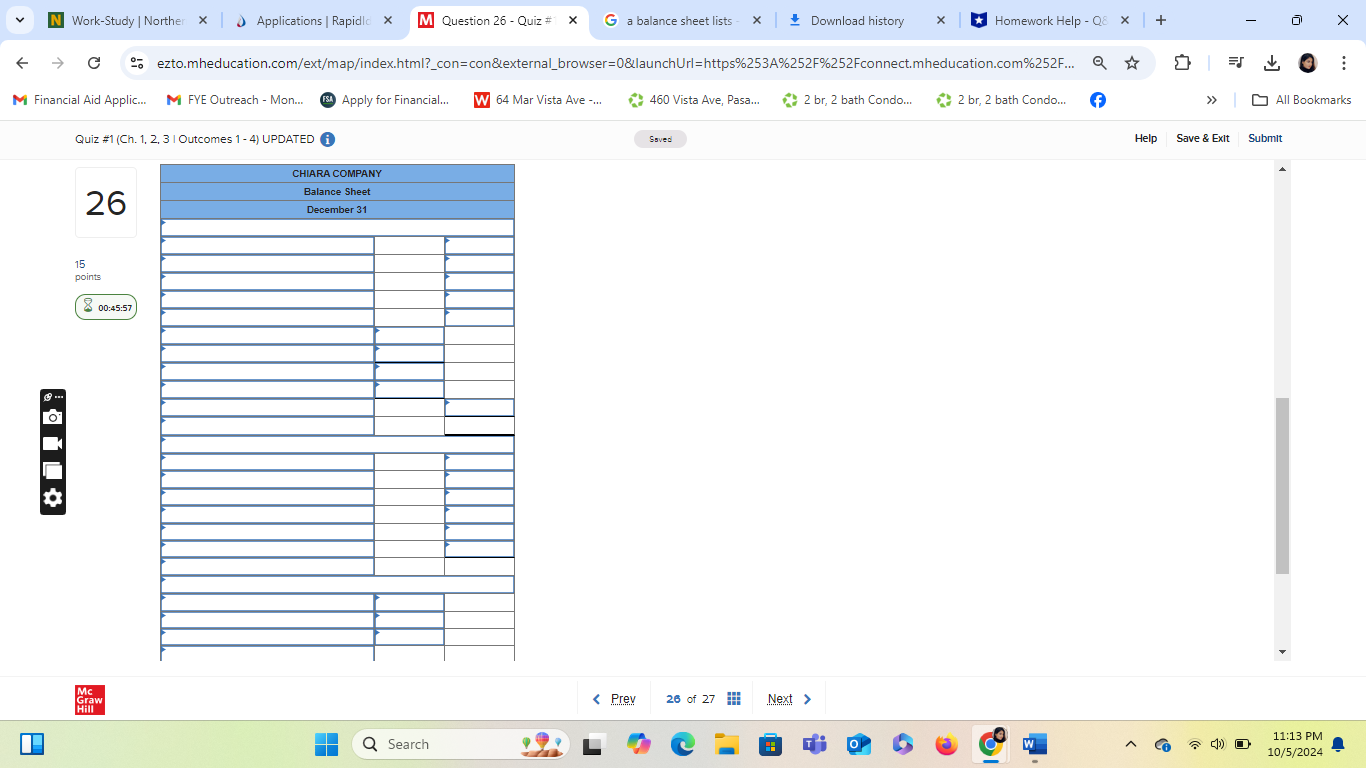Click the camera screenshot icon in side toolbar

coord(53,417)
